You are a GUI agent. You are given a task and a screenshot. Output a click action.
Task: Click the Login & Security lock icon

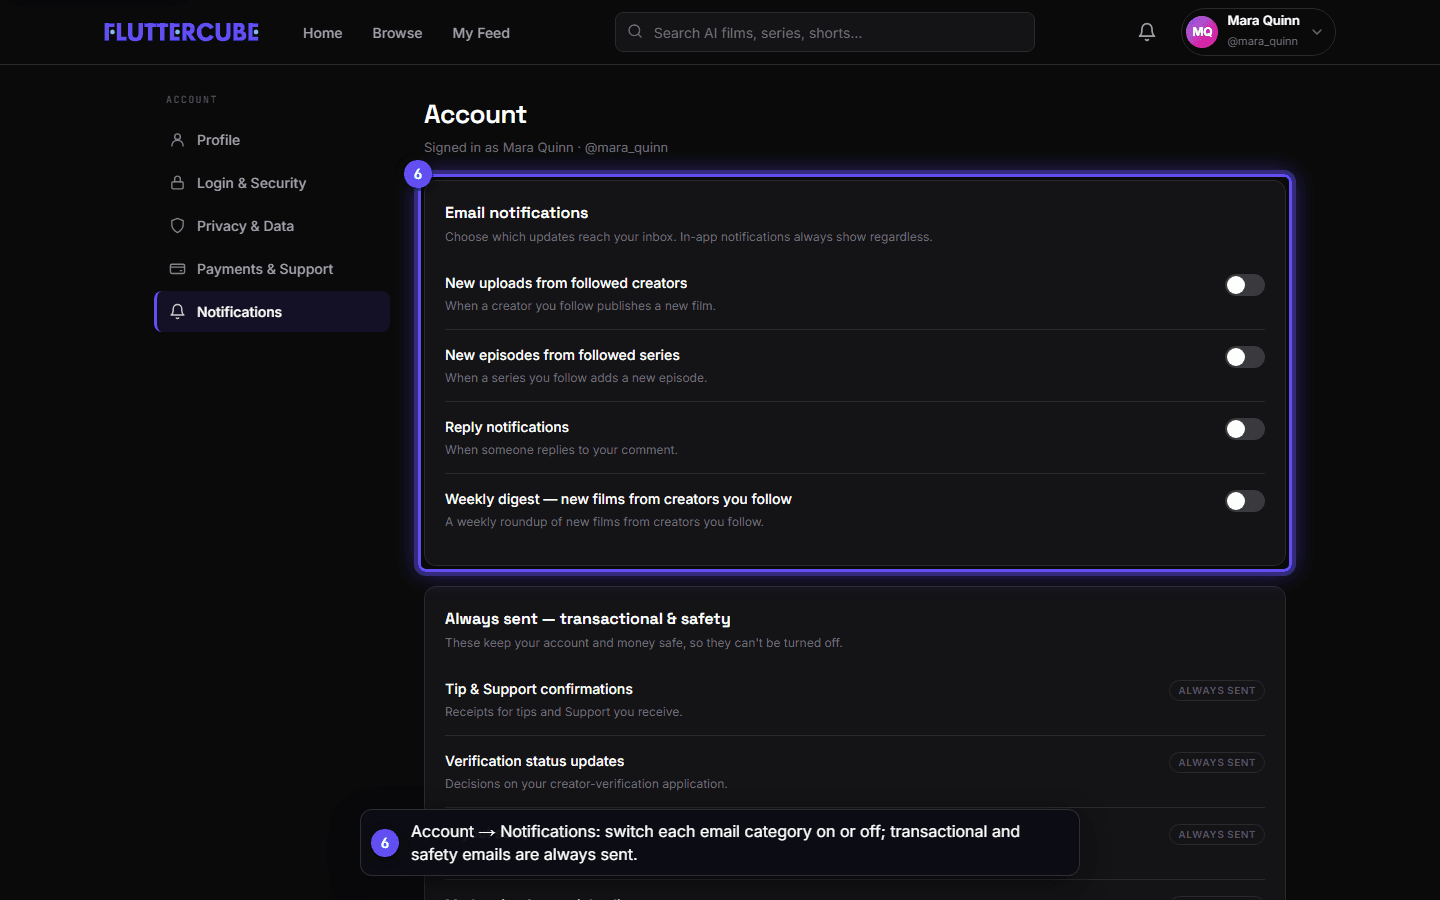pos(177,183)
